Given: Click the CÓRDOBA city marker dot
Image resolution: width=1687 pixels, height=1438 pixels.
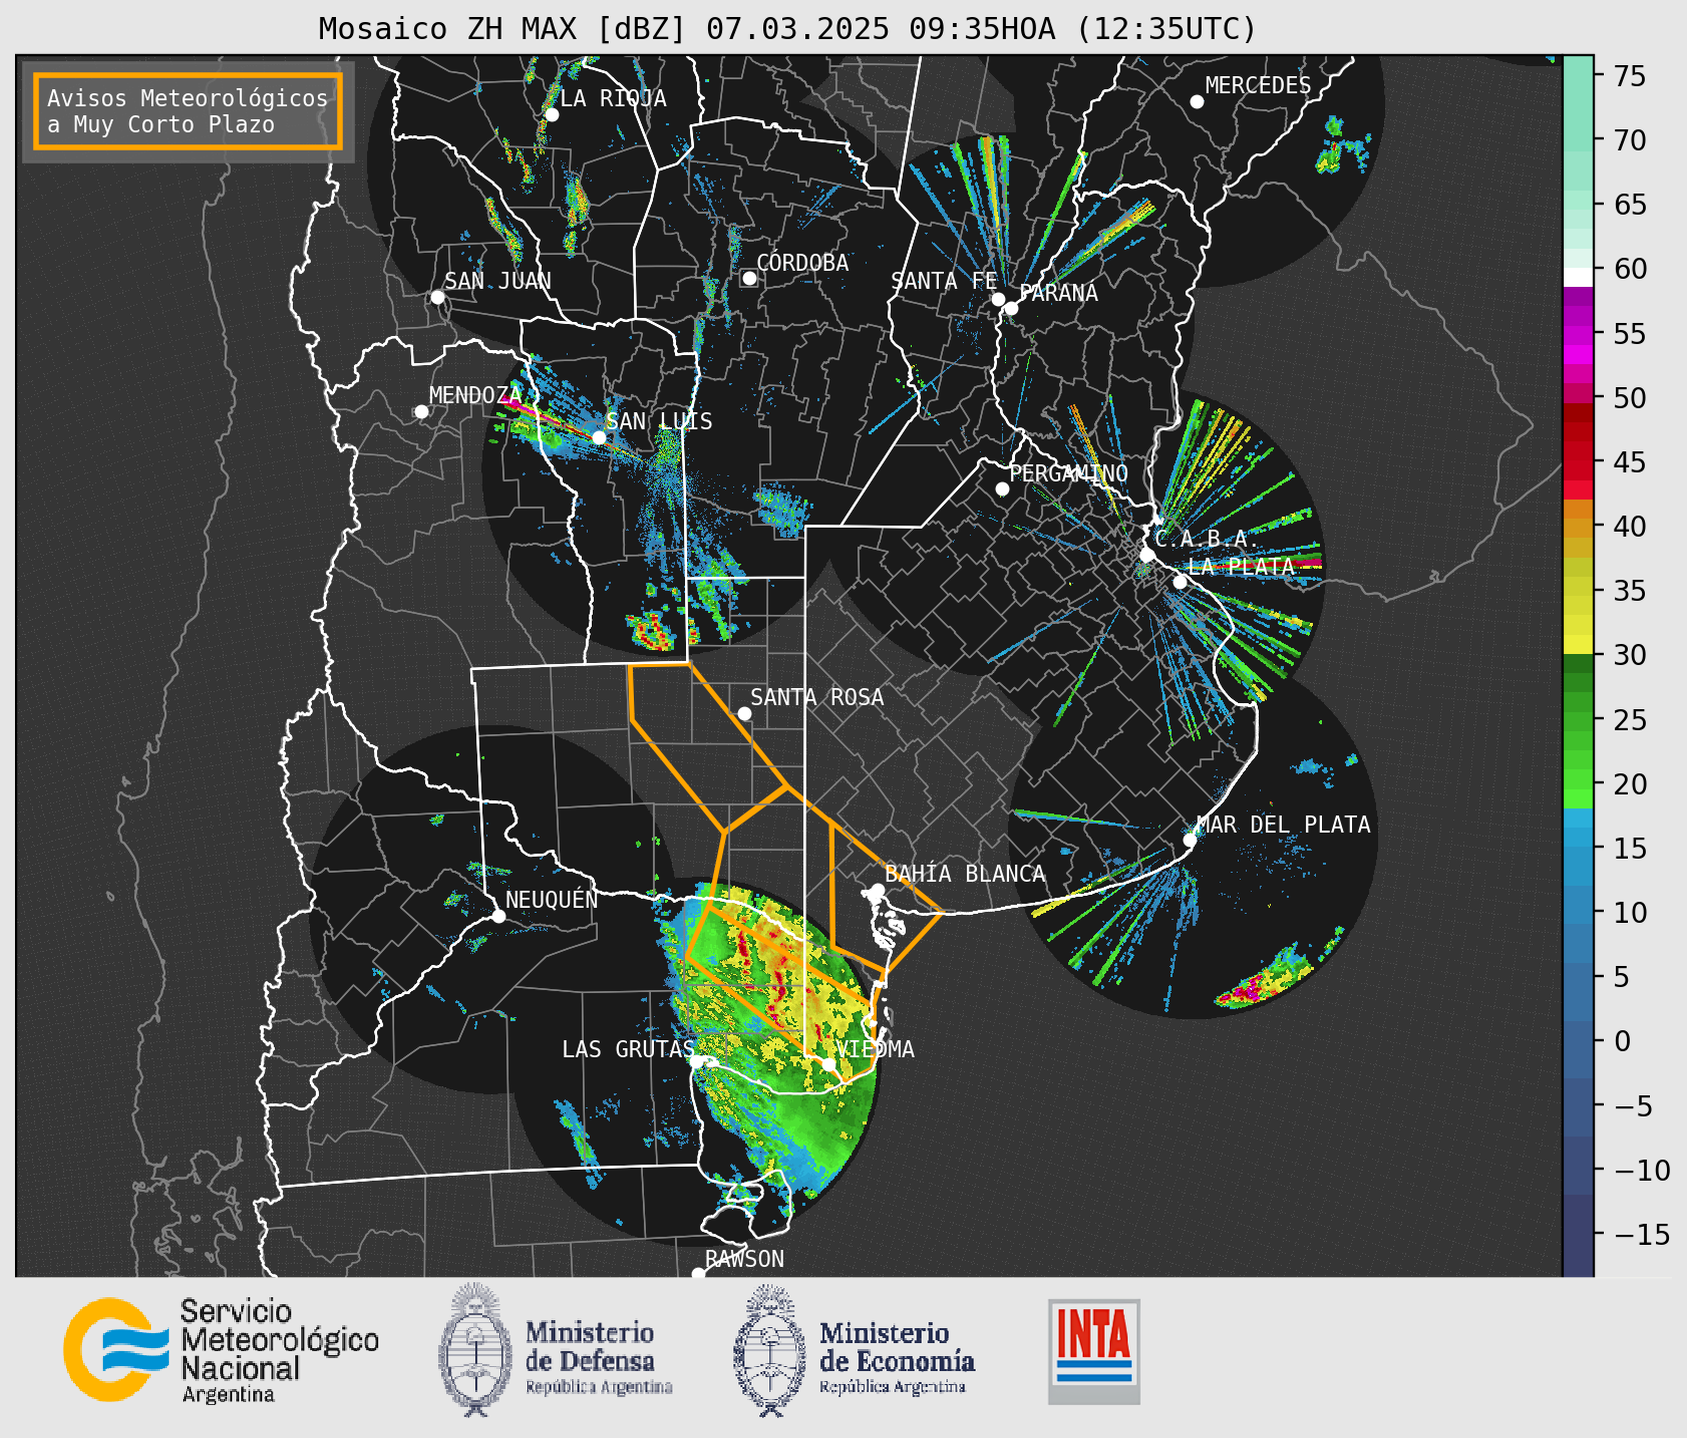Looking at the screenshot, I should (749, 278).
